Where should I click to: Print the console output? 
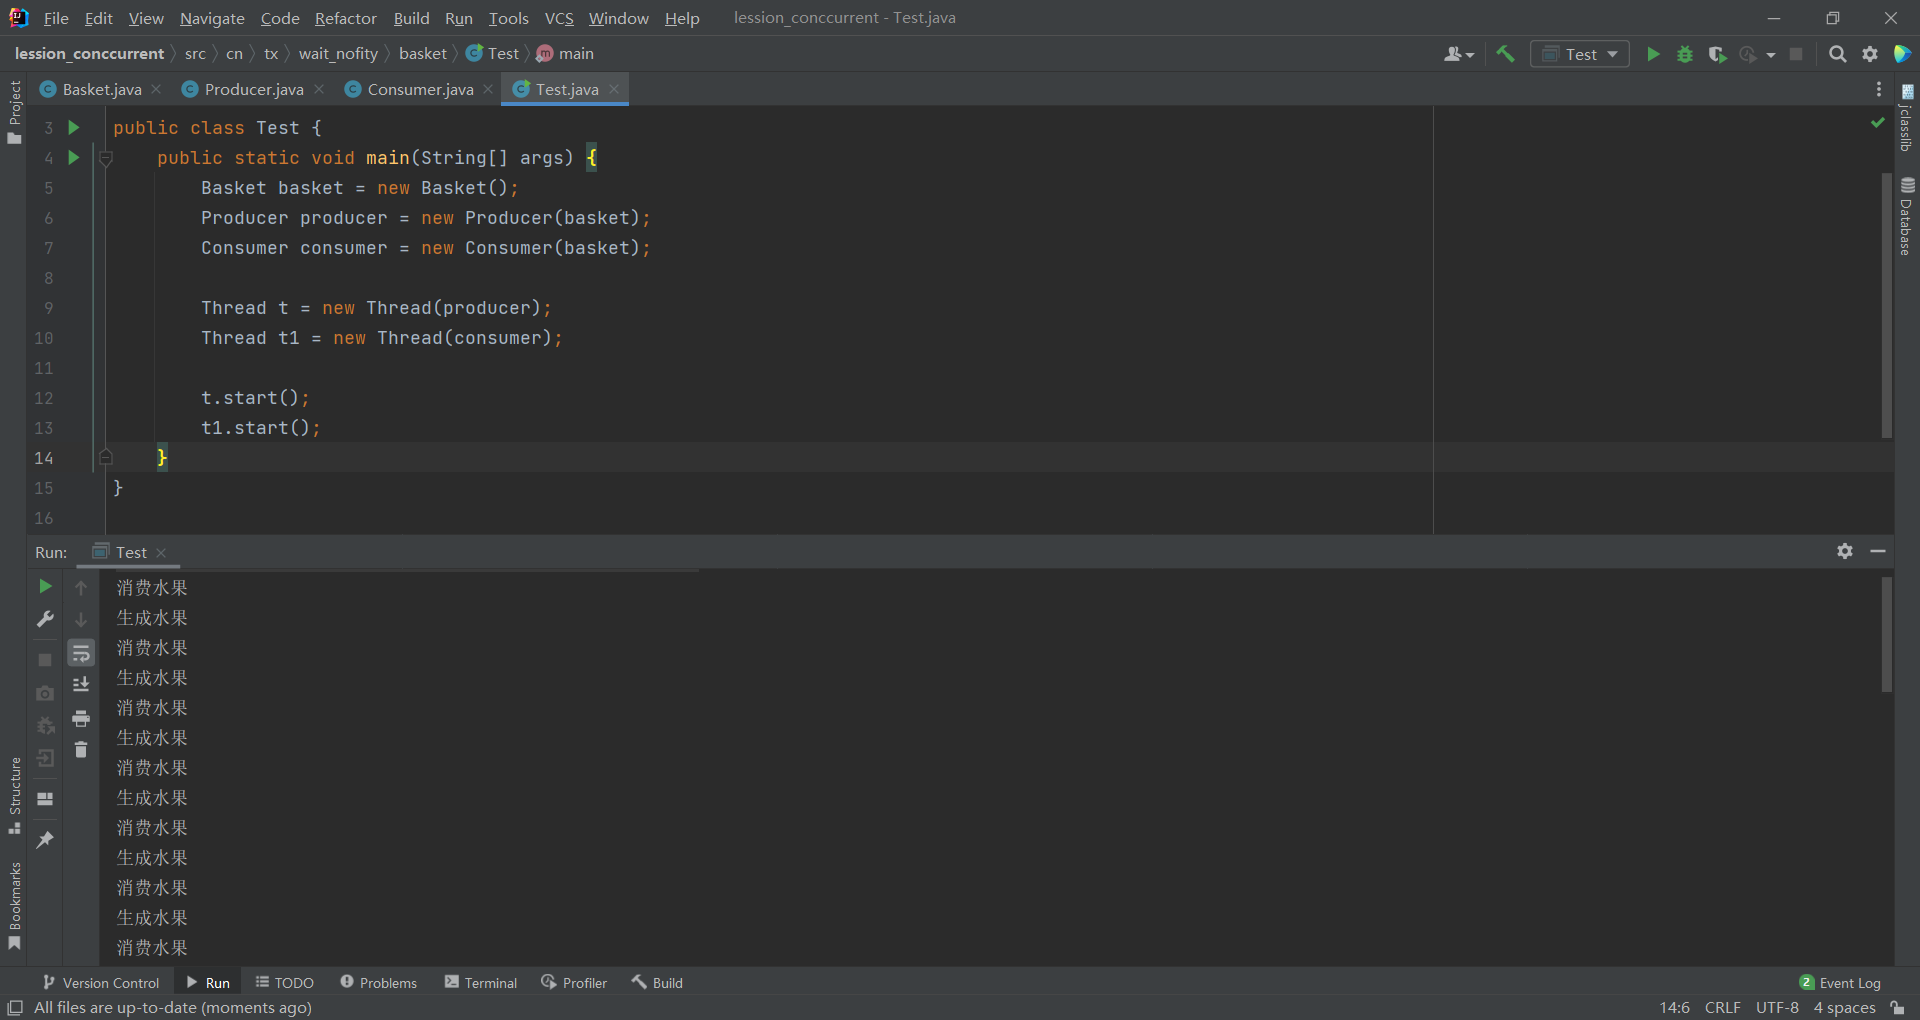(81, 718)
